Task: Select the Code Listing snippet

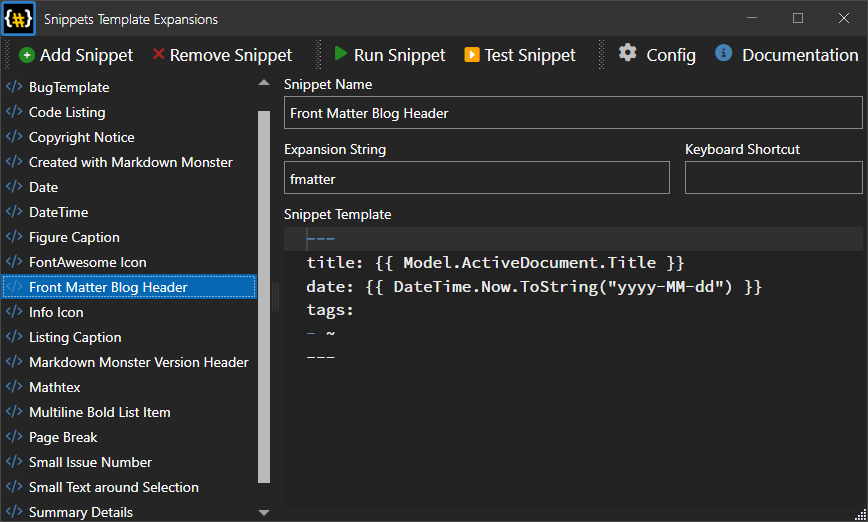Action: coord(67,112)
